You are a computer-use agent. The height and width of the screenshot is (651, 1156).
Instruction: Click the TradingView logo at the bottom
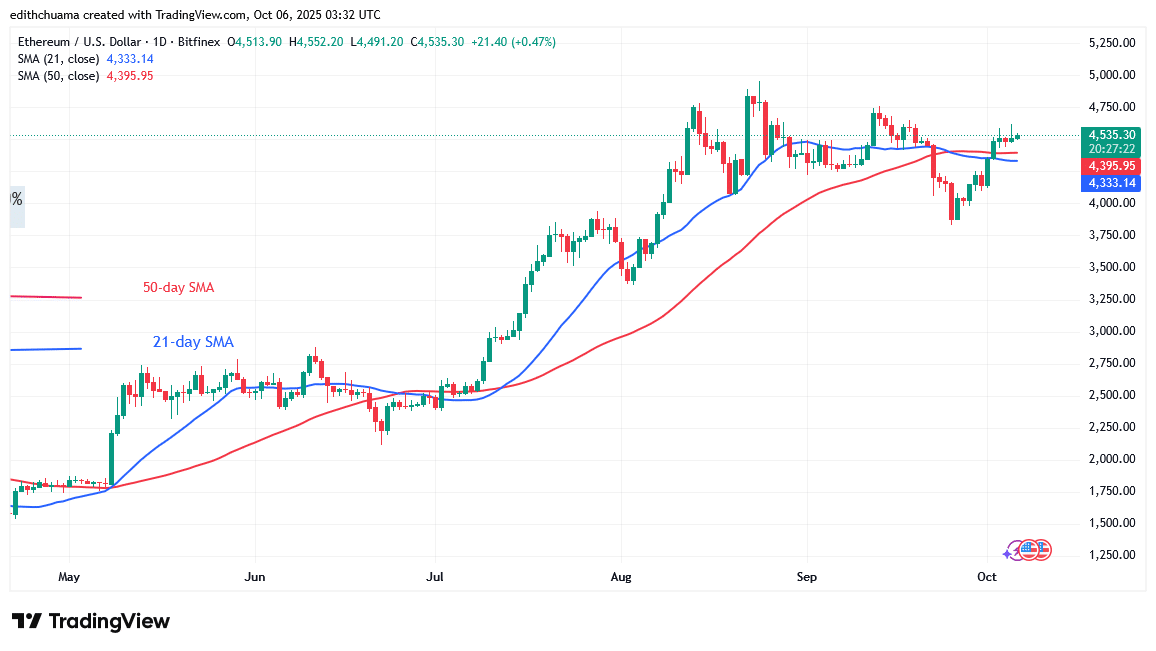90,621
